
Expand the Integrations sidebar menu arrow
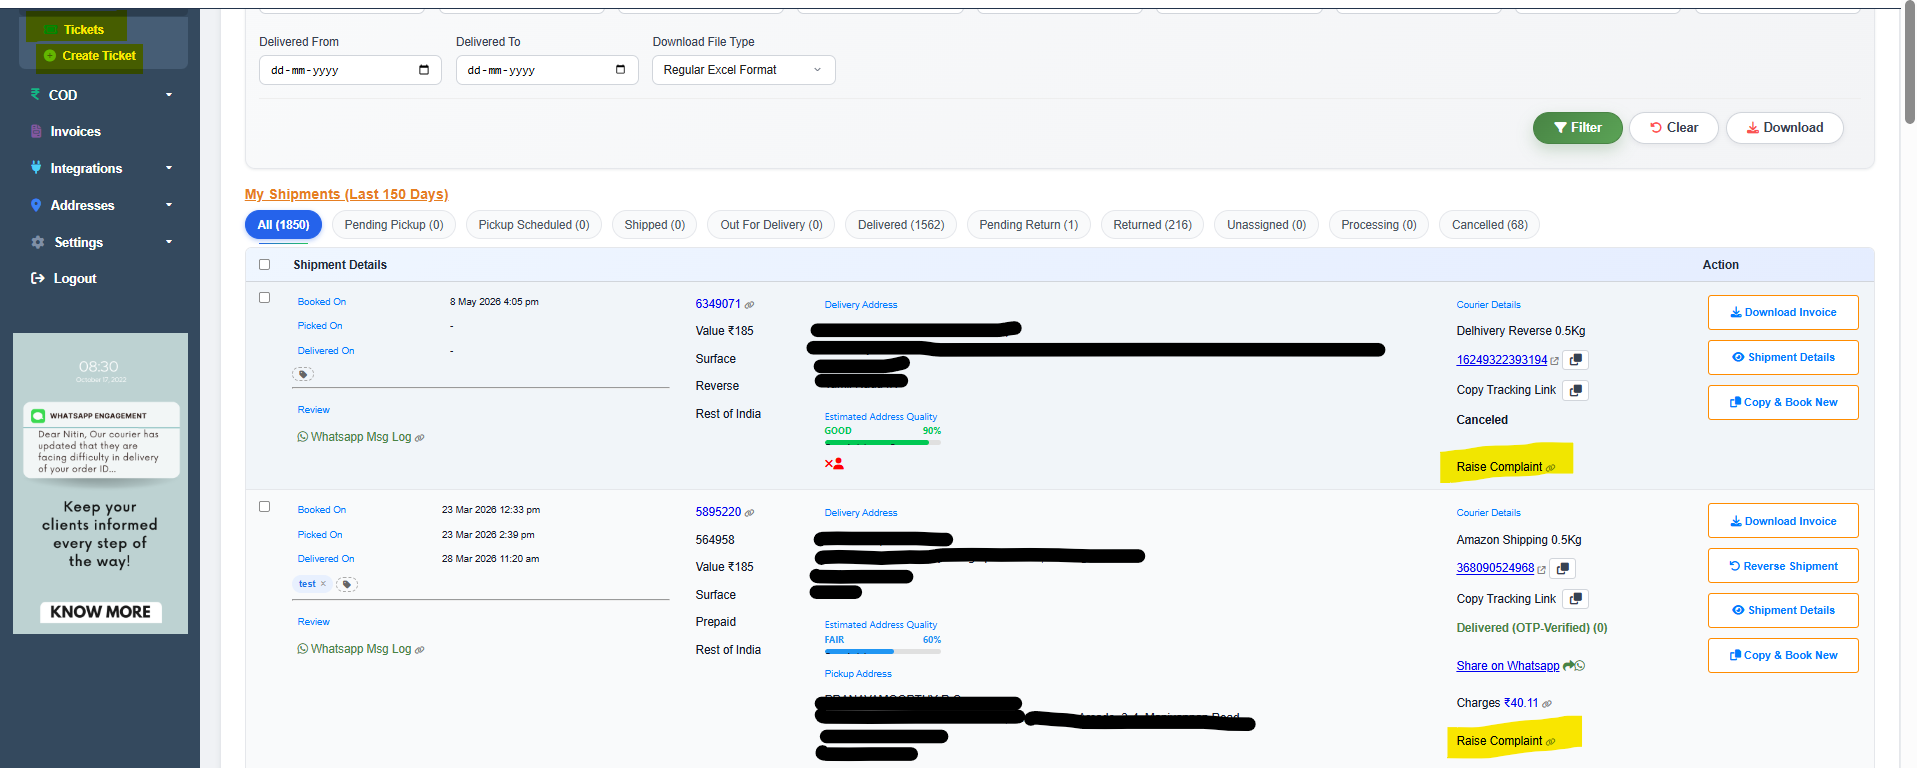(169, 168)
